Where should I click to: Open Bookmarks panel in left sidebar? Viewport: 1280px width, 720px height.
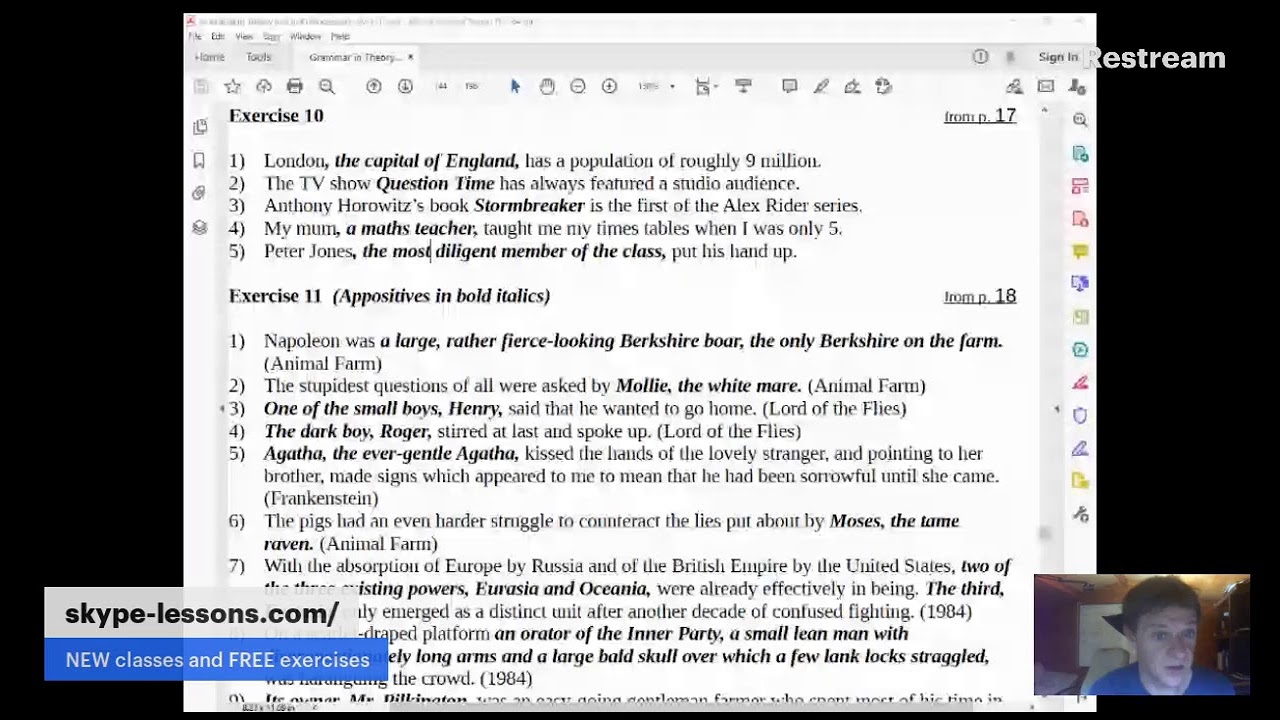tap(199, 160)
